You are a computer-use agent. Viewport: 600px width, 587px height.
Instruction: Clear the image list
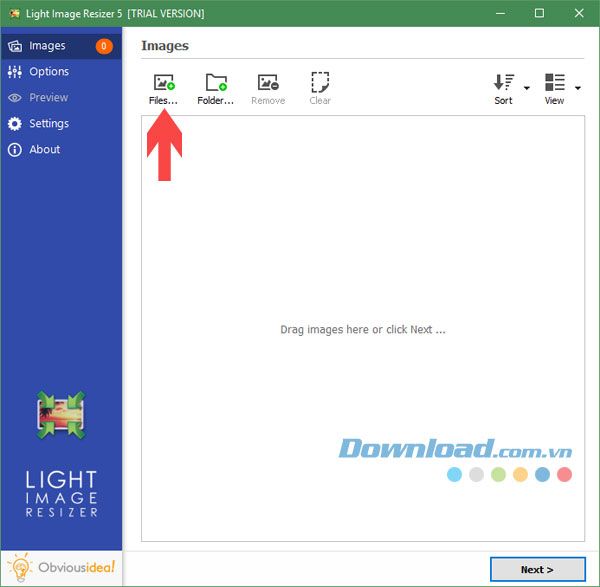coord(320,89)
